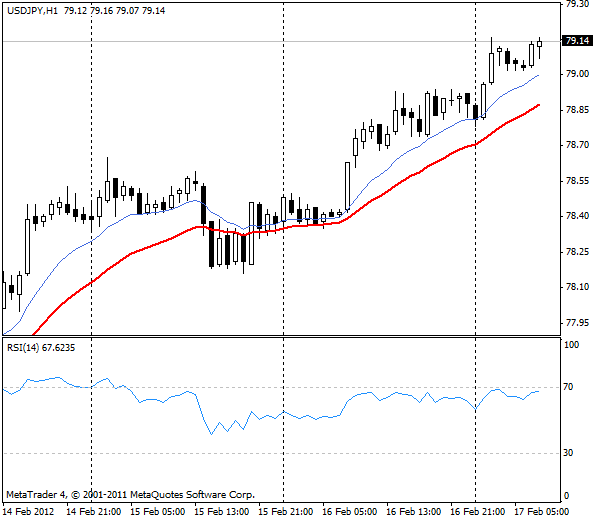Click the 79.30 price axis label

577,4
